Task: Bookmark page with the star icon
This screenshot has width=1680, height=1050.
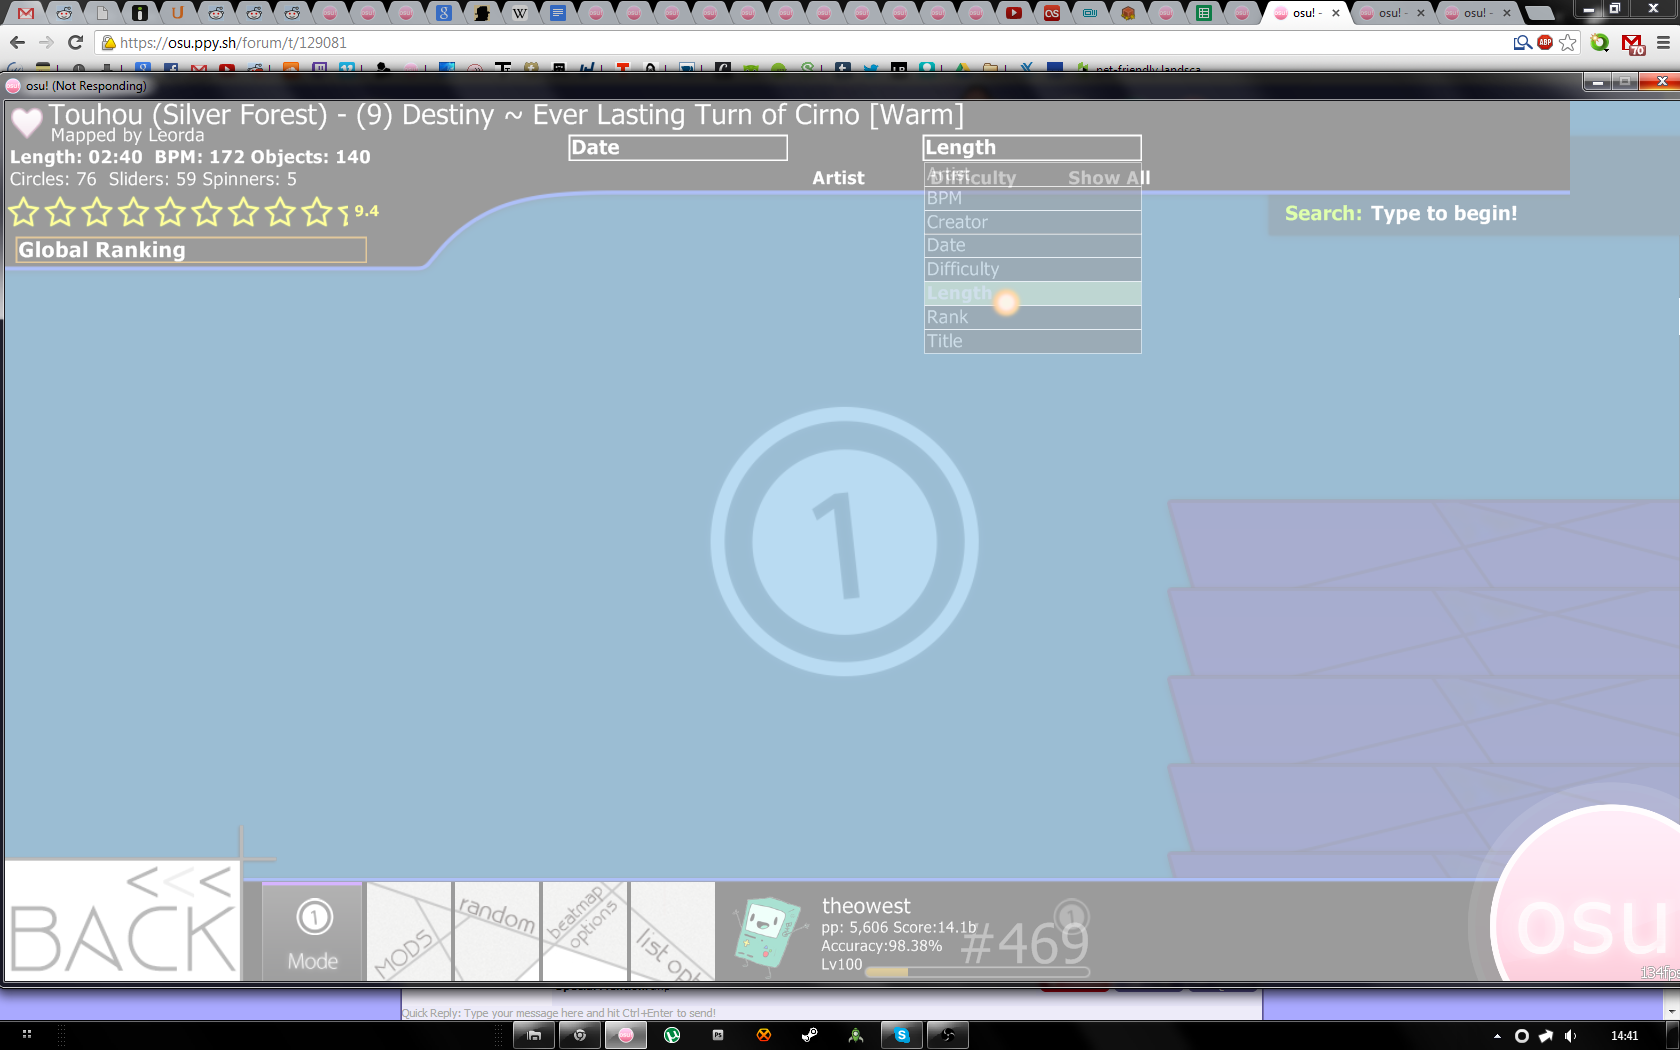Action: pos(1568,42)
